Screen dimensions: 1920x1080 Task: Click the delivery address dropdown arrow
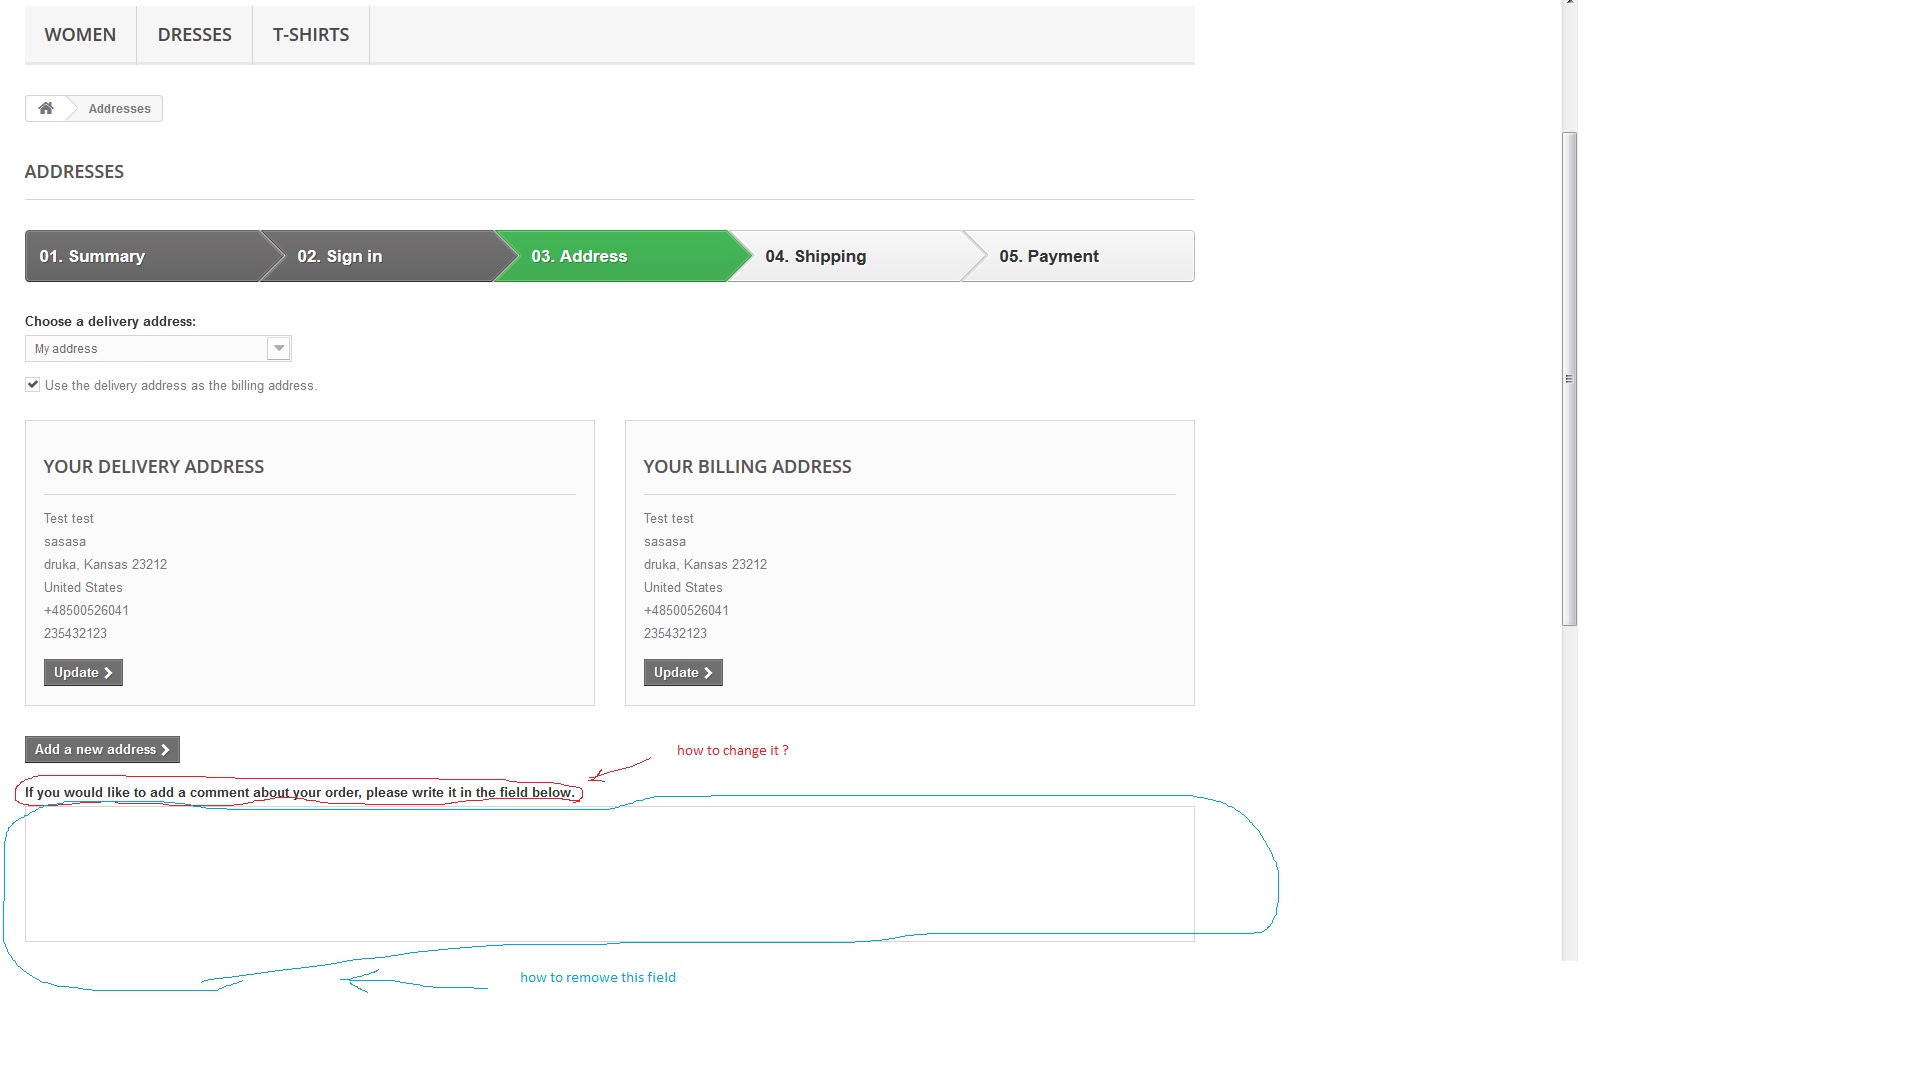click(279, 348)
